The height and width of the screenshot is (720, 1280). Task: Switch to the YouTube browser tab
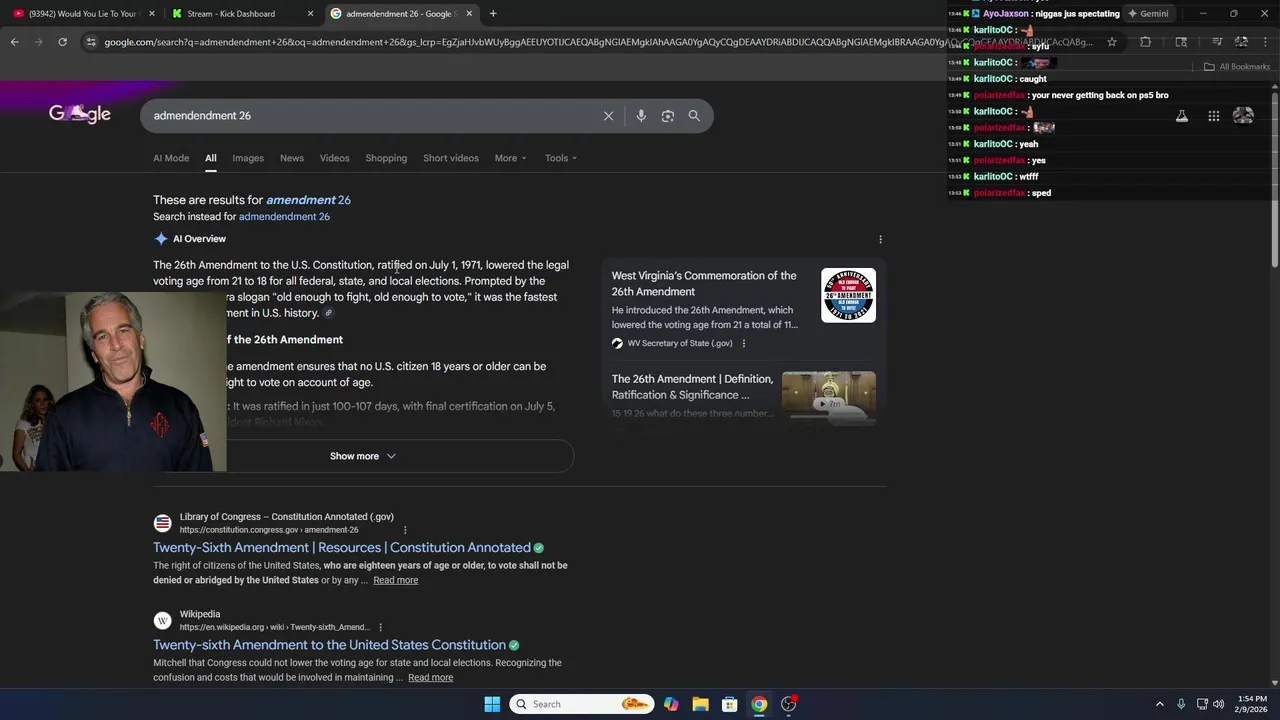pyautogui.click(x=82, y=14)
